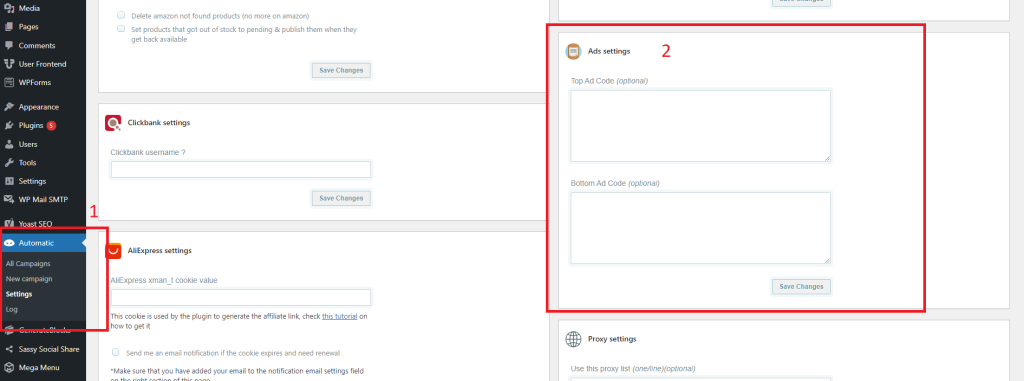Click the User Frontend icon
The width and height of the screenshot is (1024, 381).
tap(9, 64)
